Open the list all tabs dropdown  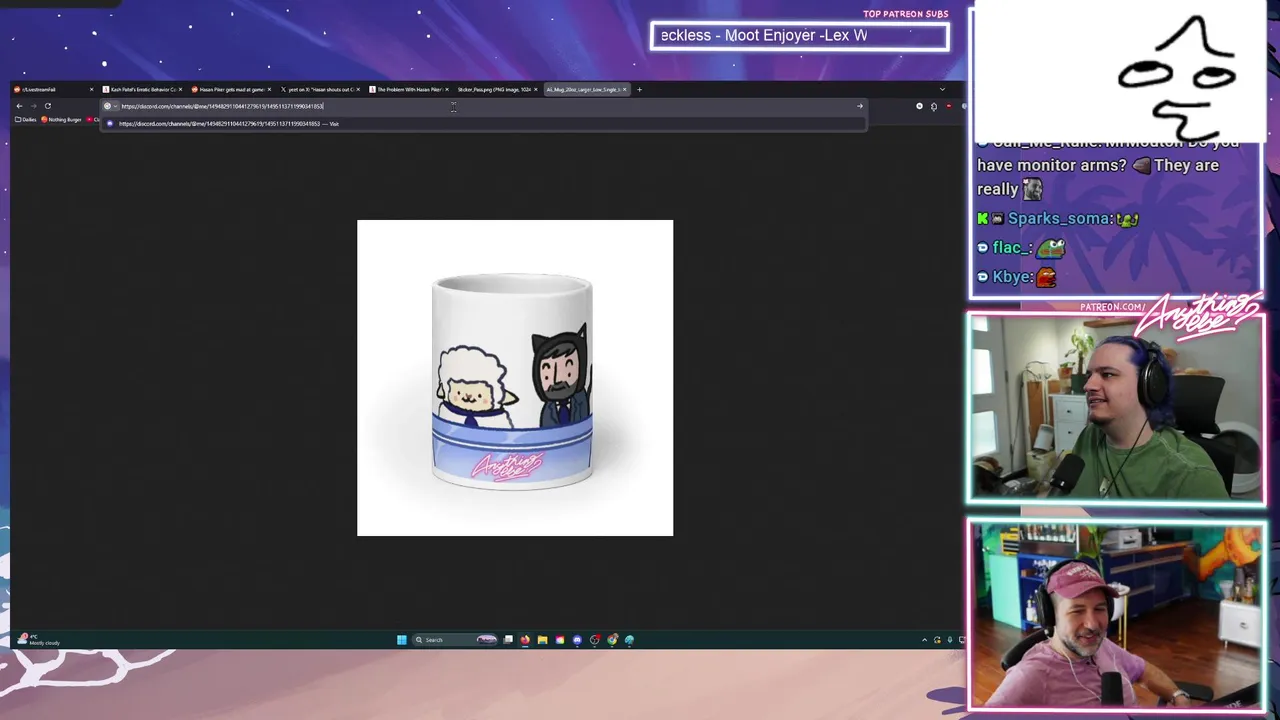[x=942, y=89]
